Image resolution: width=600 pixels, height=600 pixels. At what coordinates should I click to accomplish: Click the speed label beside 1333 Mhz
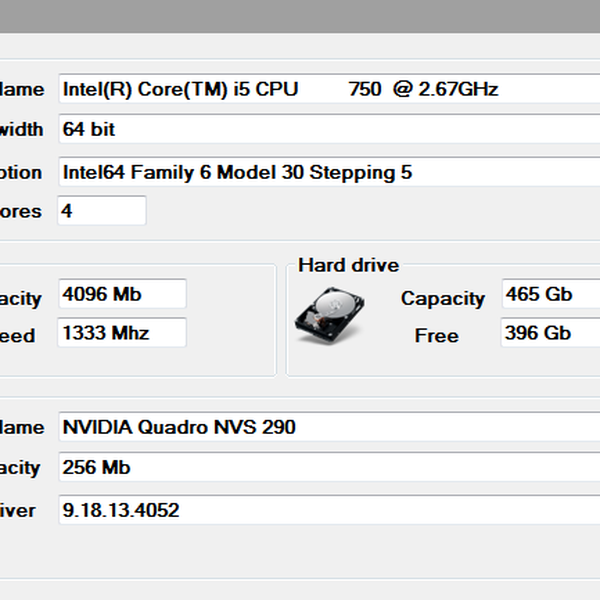18,337
